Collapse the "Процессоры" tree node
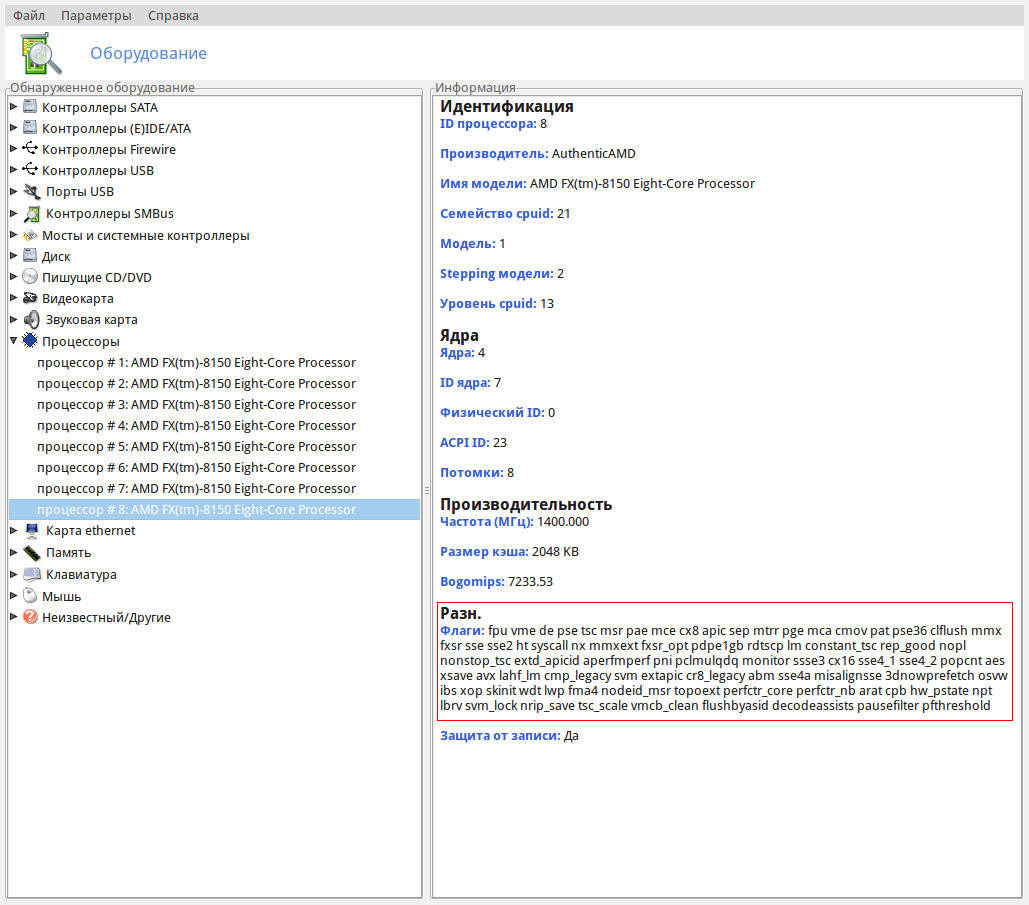The image size is (1029, 905). click(x=14, y=341)
